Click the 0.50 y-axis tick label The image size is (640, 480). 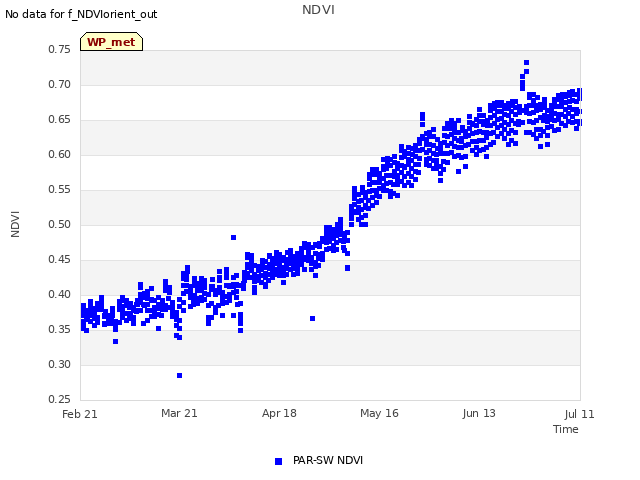59,224
